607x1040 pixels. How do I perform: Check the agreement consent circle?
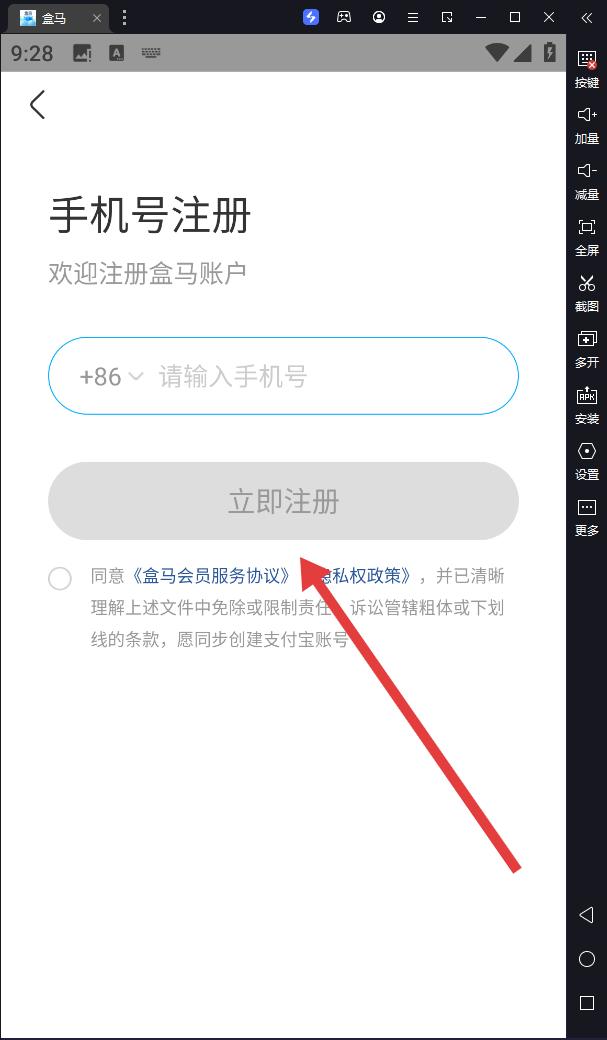click(60, 578)
